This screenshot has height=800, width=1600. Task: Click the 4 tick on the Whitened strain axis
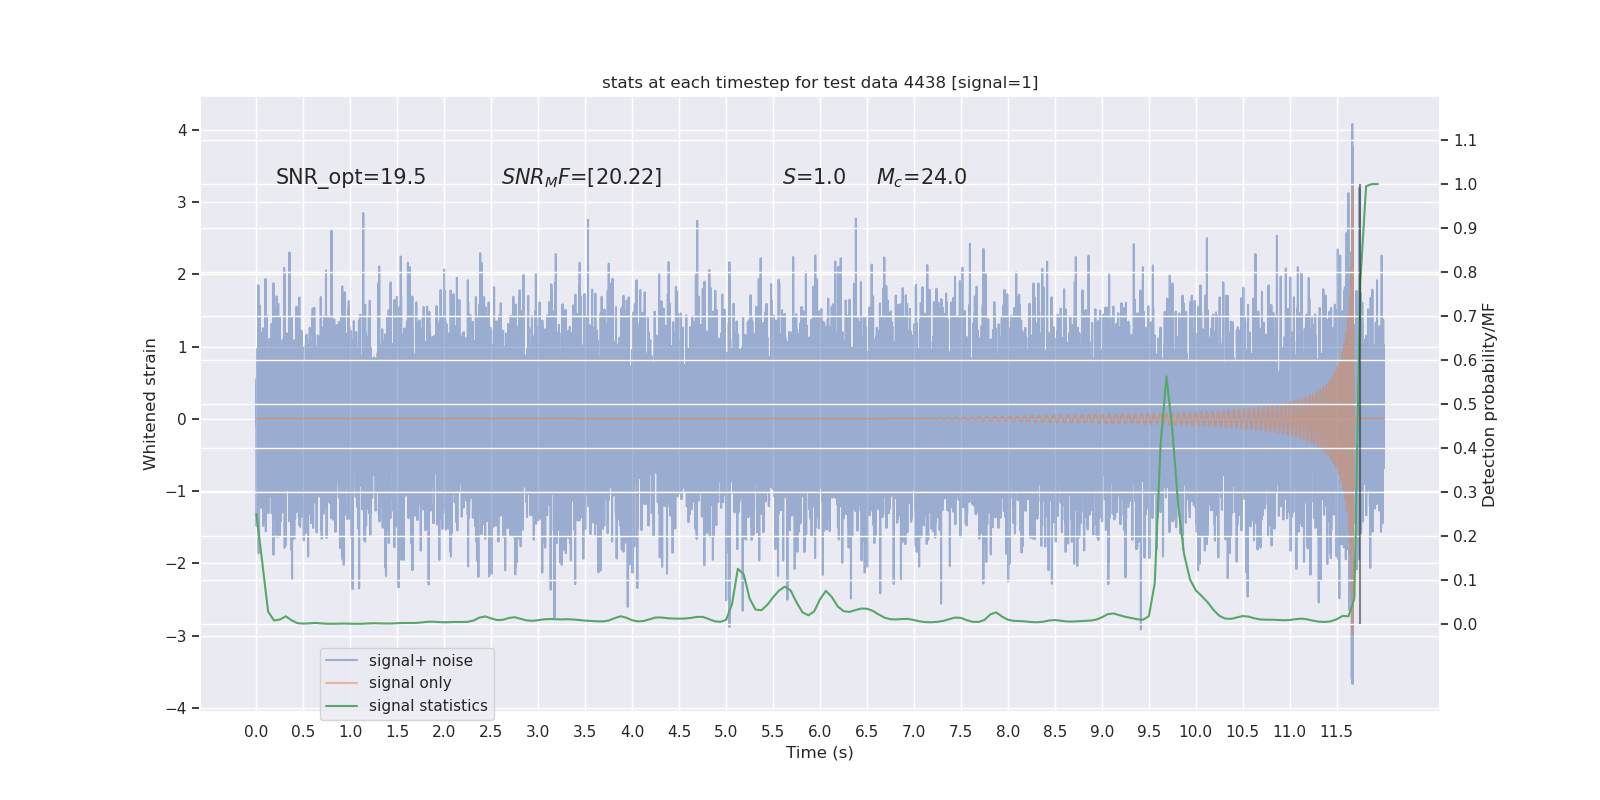point(182,130)
